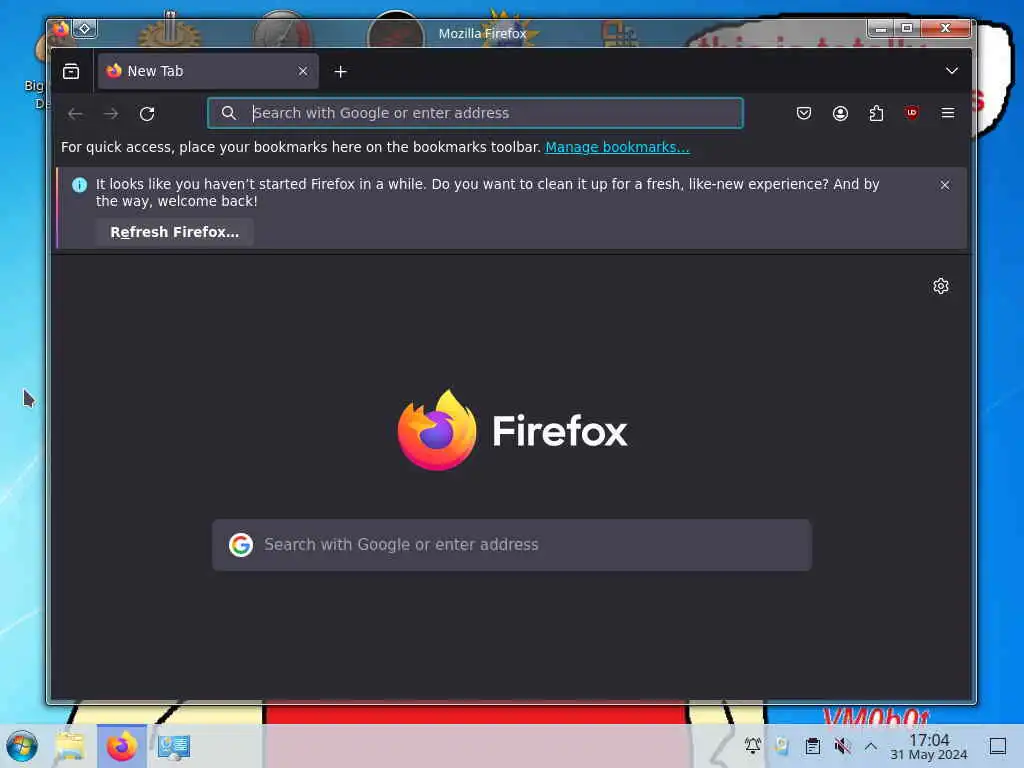Open the clock showing 17:04
1024x768 pixels.
(x=929, y=746)
